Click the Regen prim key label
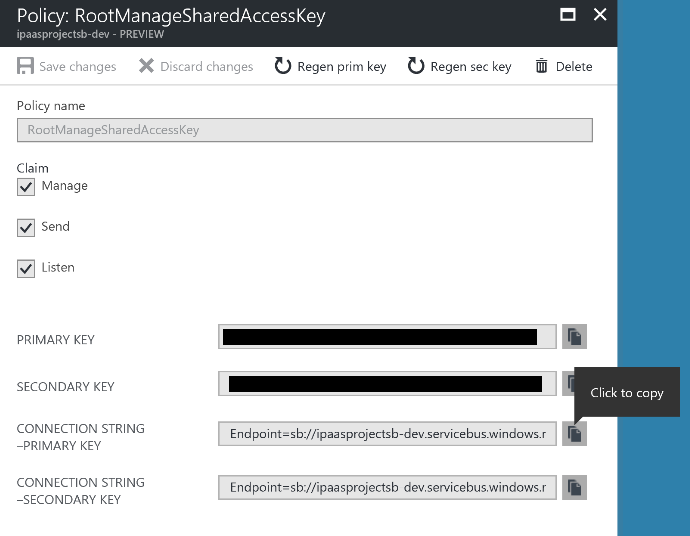 click(342, 66)
